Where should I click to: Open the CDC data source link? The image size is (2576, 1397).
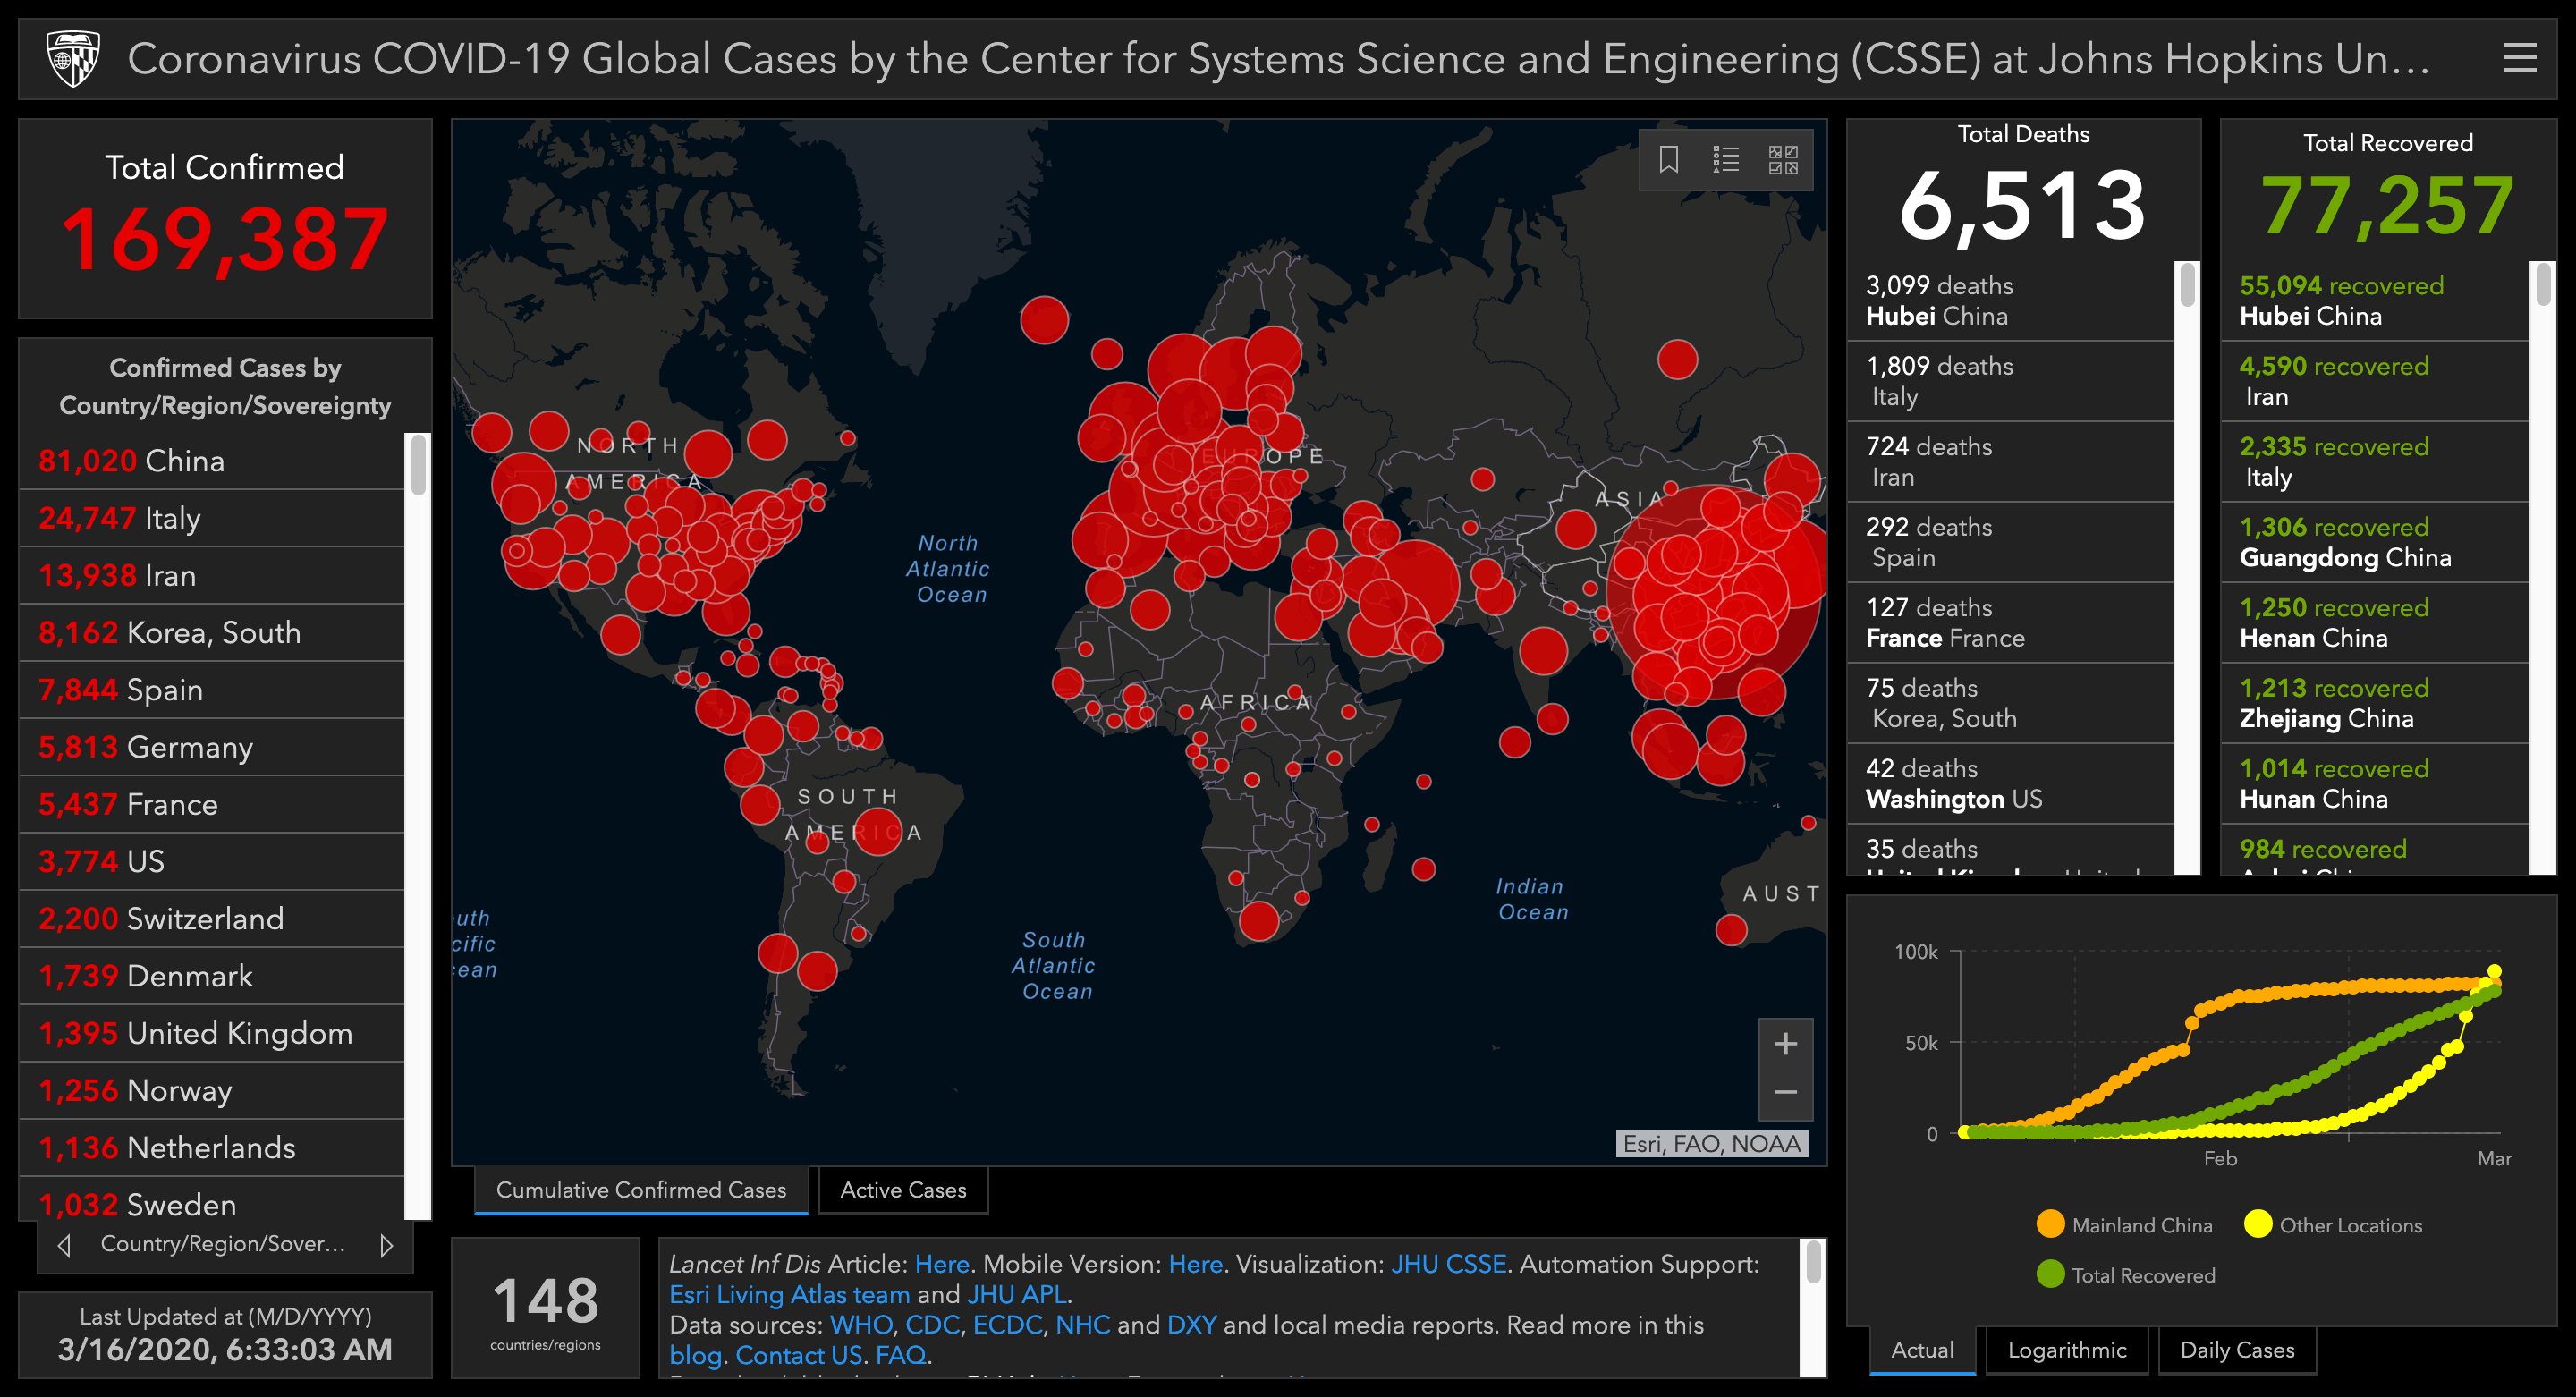pyautogui.click(x=932, y=1325)
